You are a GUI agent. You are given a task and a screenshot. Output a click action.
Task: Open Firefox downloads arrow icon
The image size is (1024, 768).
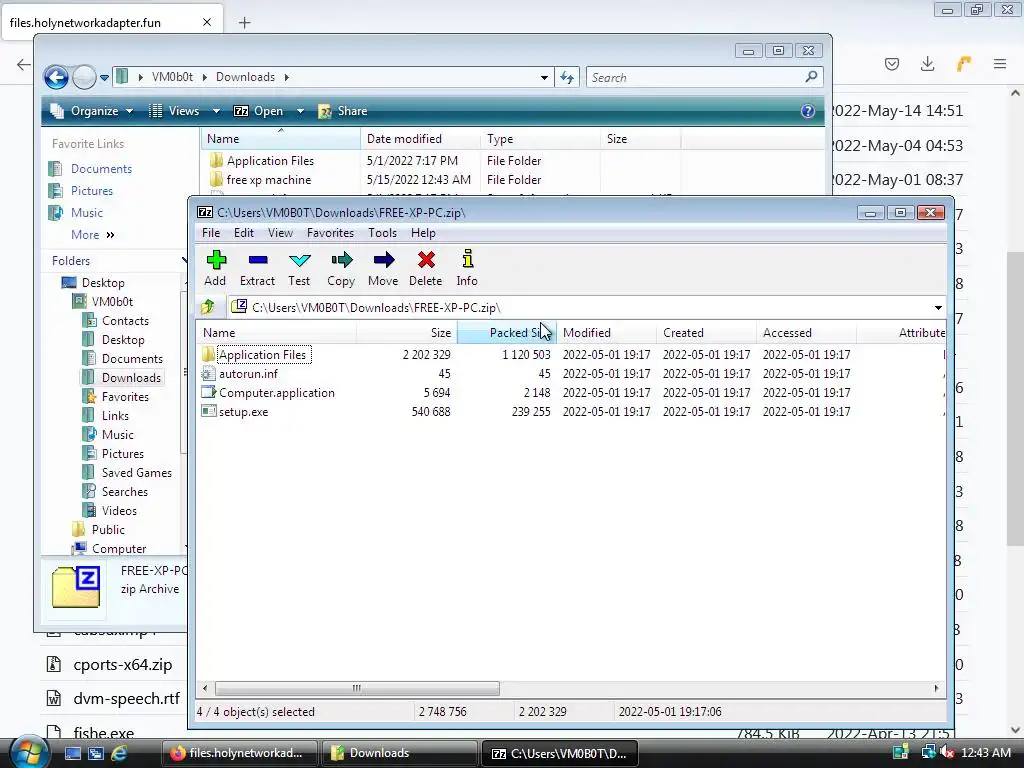[927, 63]
